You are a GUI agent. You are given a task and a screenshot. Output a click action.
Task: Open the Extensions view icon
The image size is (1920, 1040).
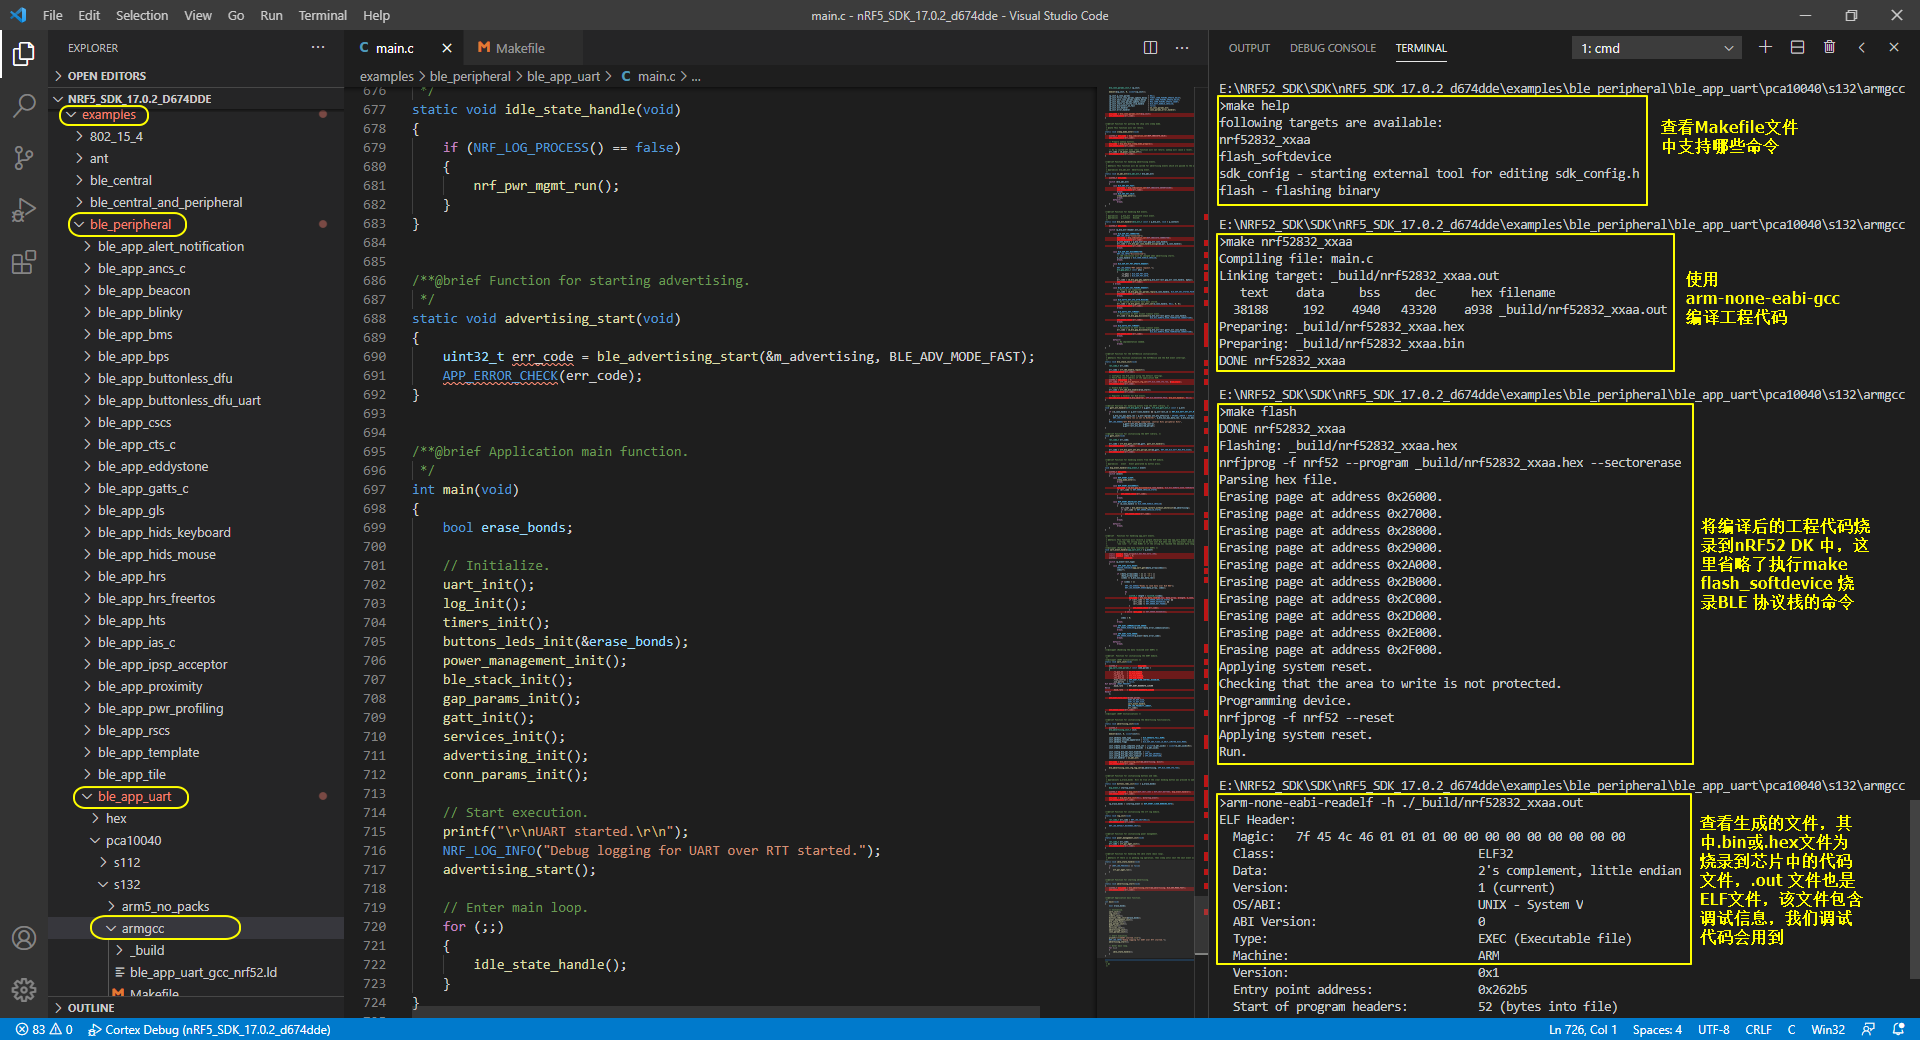click(x=24, y=262)
